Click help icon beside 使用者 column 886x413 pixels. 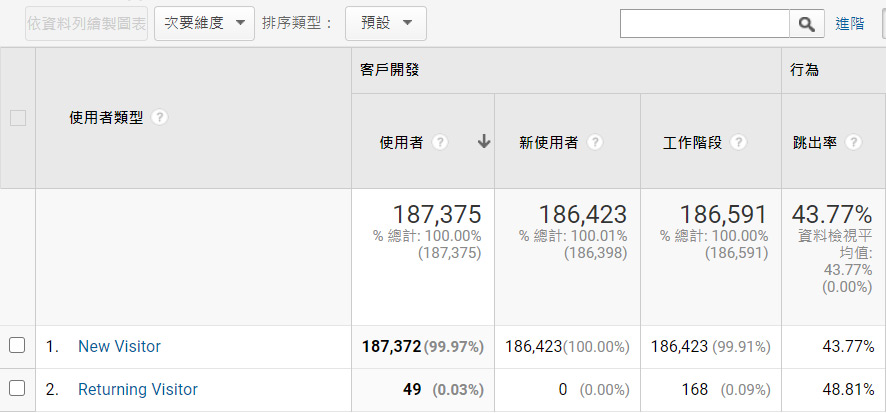pyautogui.click(x=440, y=143)
